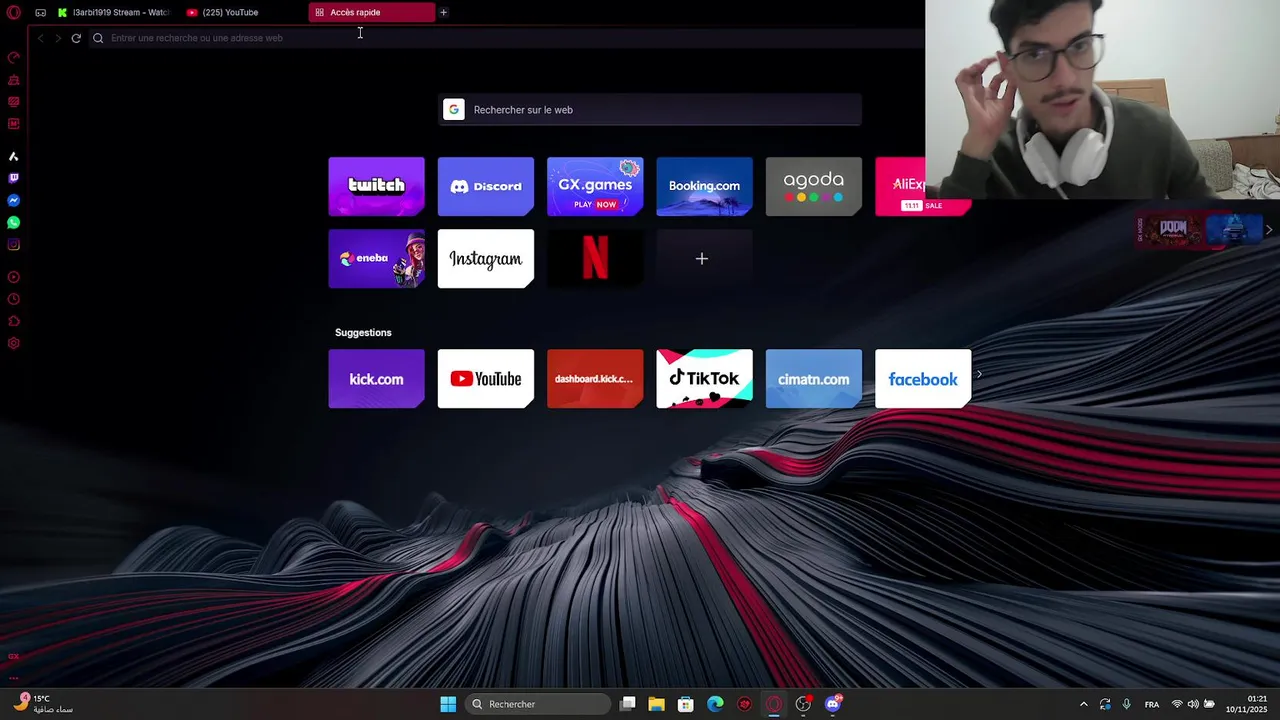Click the three-dots sidebar setup button

point(14,678)
